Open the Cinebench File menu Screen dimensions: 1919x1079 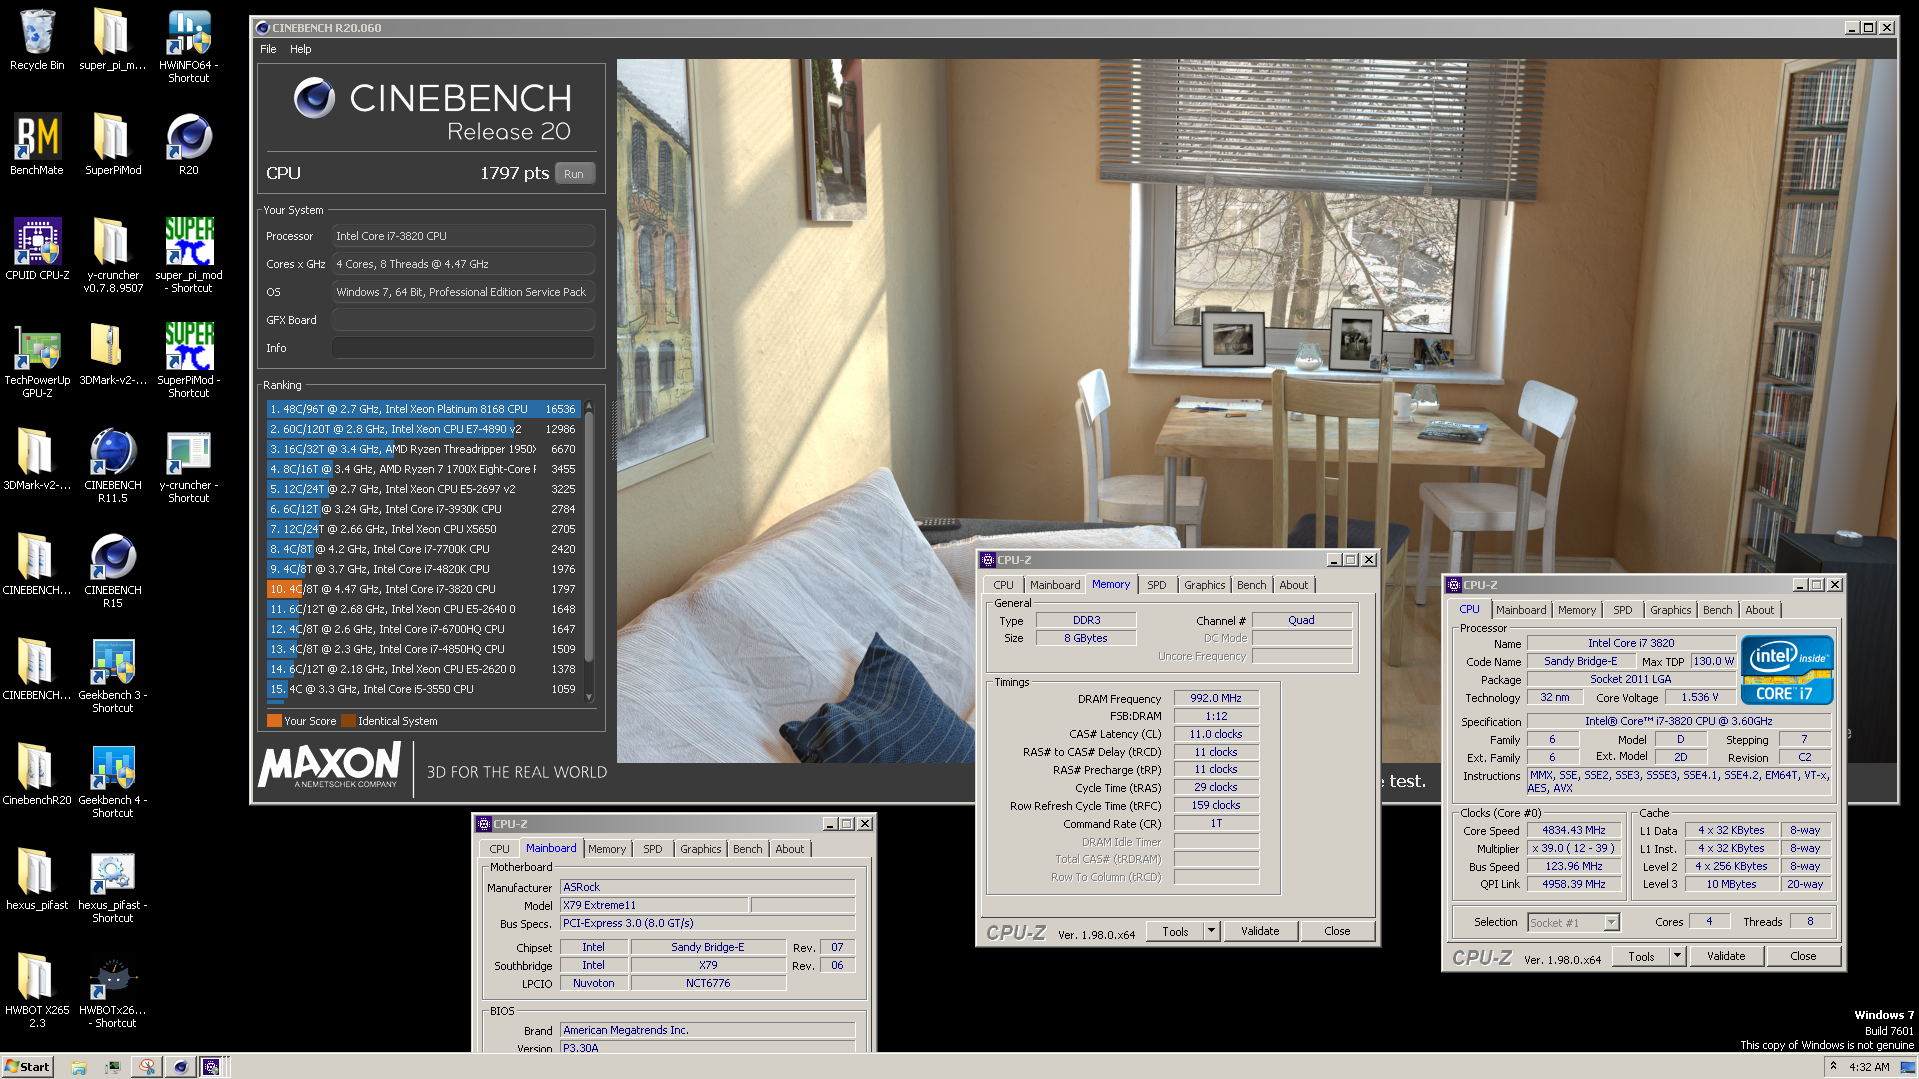click(268, 49)
